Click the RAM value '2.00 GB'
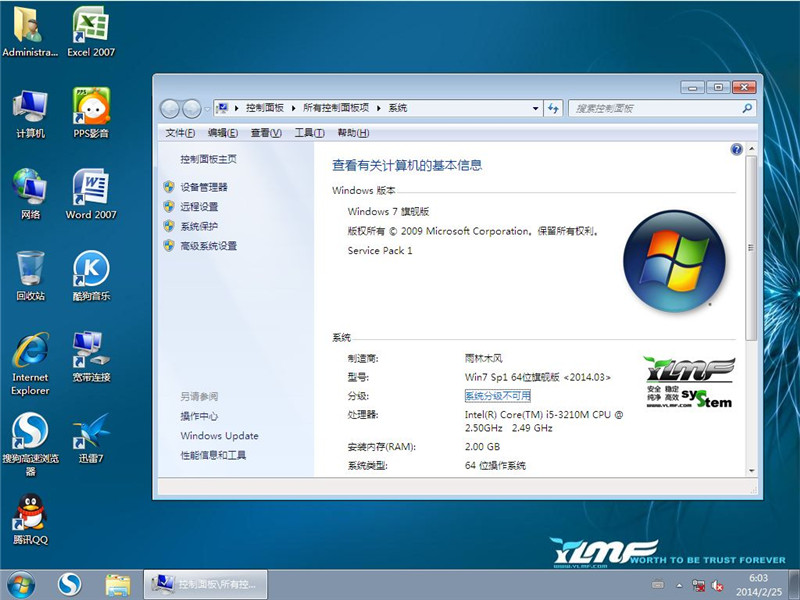Viewport: 800px width, 600px height. [x=482, y=447]
